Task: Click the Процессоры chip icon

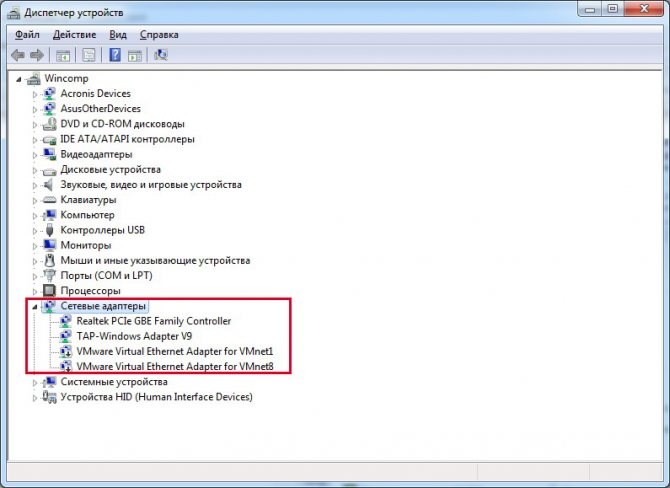Action: [x=50, y=291]
